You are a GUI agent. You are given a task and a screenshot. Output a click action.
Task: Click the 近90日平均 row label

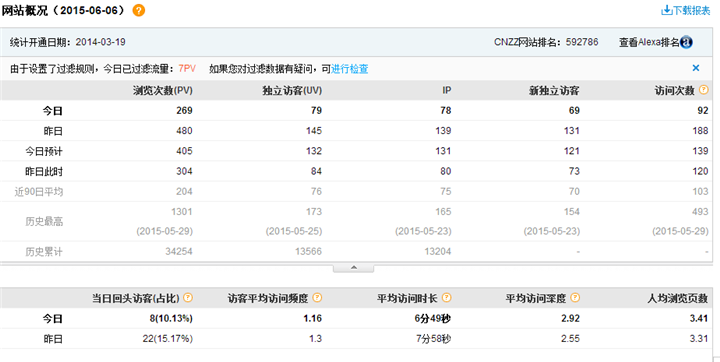(39, 192)
